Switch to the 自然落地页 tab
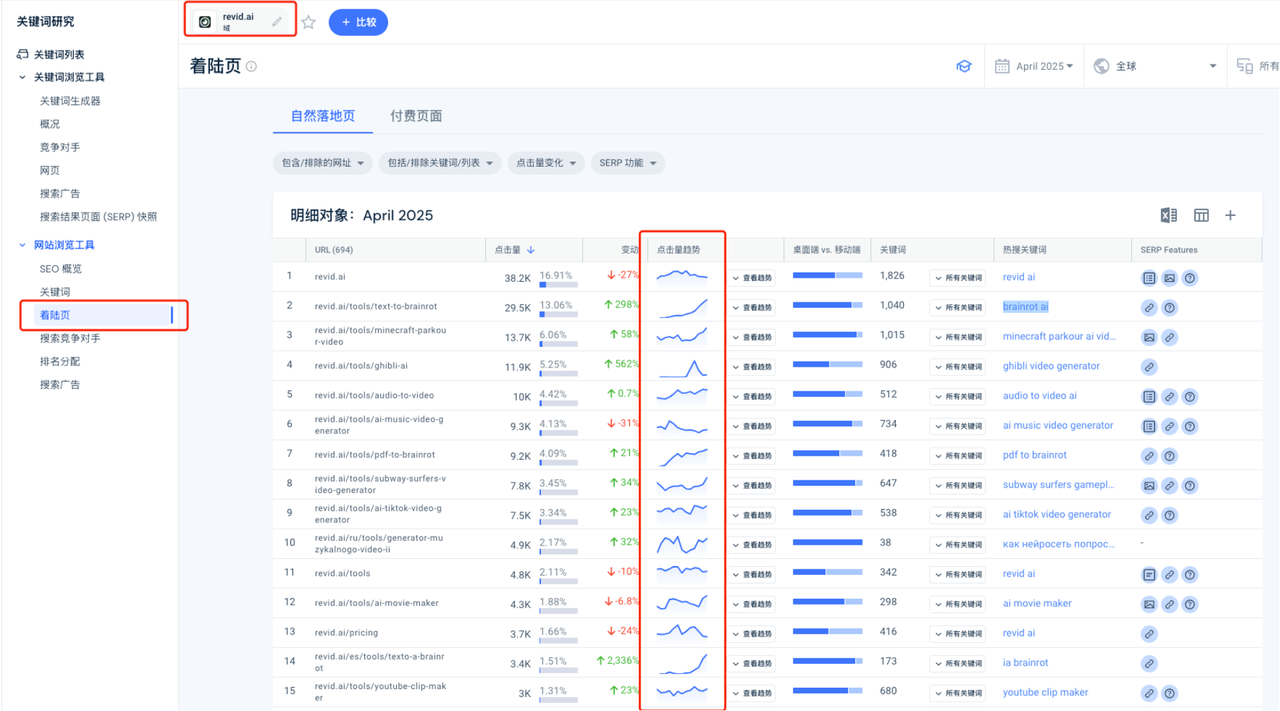The image size is (1280, 711). (323, 116)
